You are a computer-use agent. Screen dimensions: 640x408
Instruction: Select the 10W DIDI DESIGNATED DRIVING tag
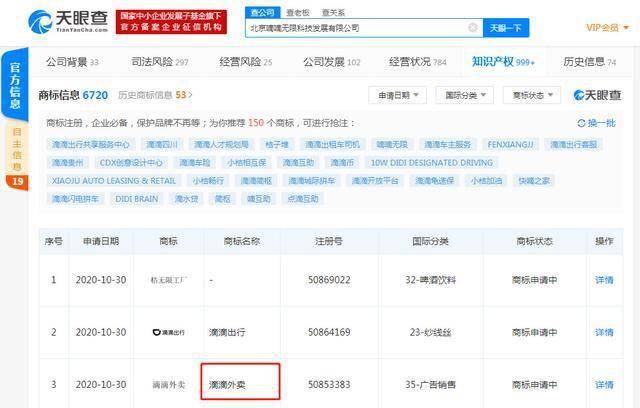pyautogui.click(x=432, y=162)
